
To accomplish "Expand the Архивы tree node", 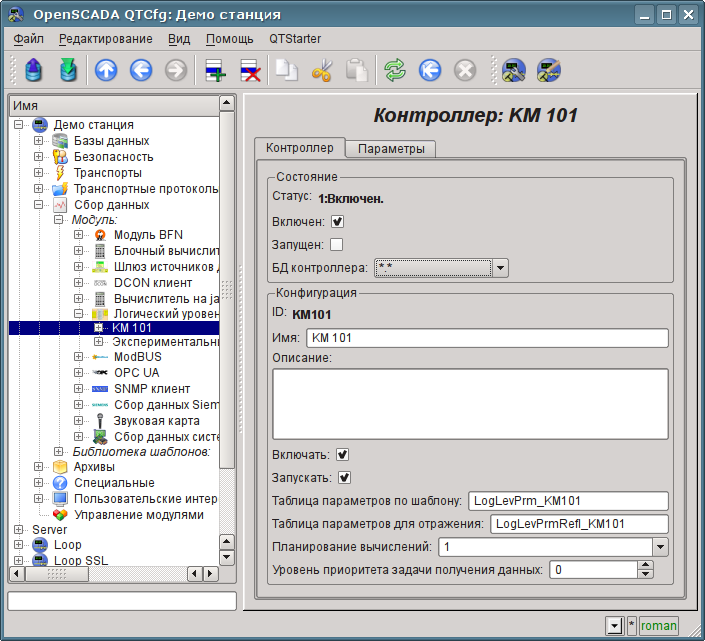I will click(x=39, y=467).
